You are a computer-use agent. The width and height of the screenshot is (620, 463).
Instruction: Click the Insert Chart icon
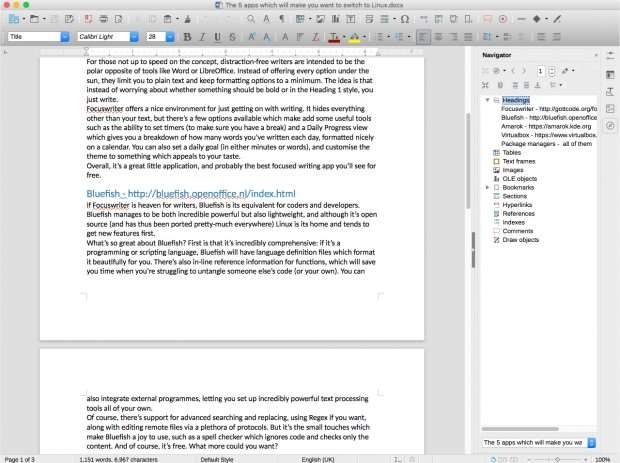[x=336, y=19]
